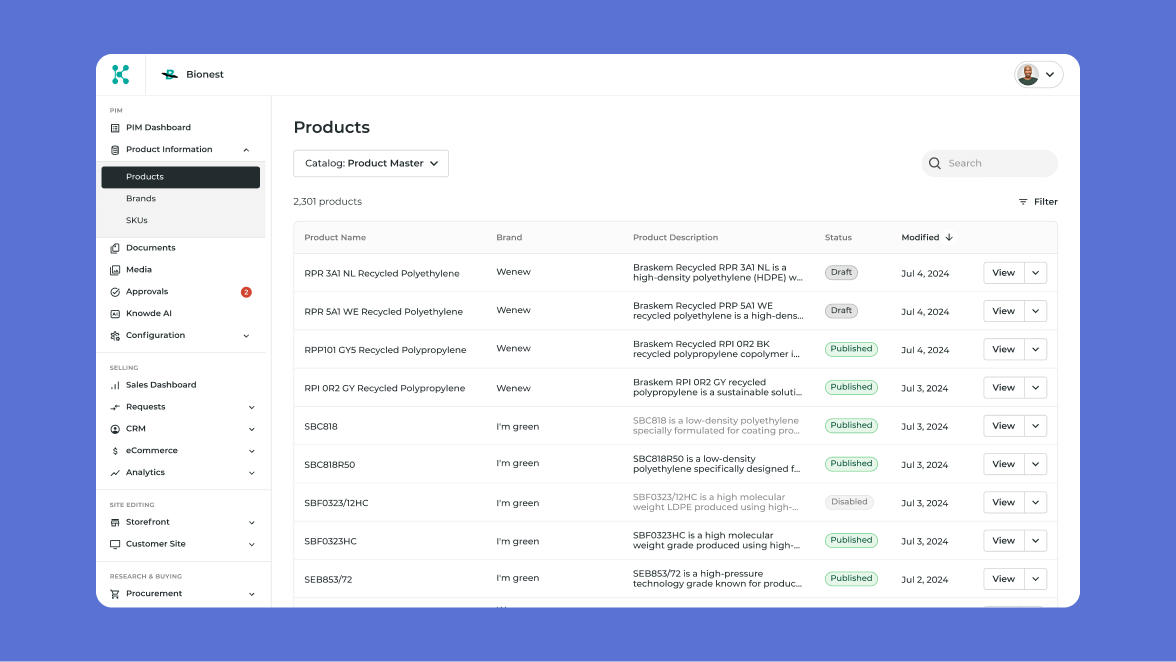Launch Knowde AI from the sidebar
The height and width of the screenshot is (662, 1176).
click(x=148, y=314)
